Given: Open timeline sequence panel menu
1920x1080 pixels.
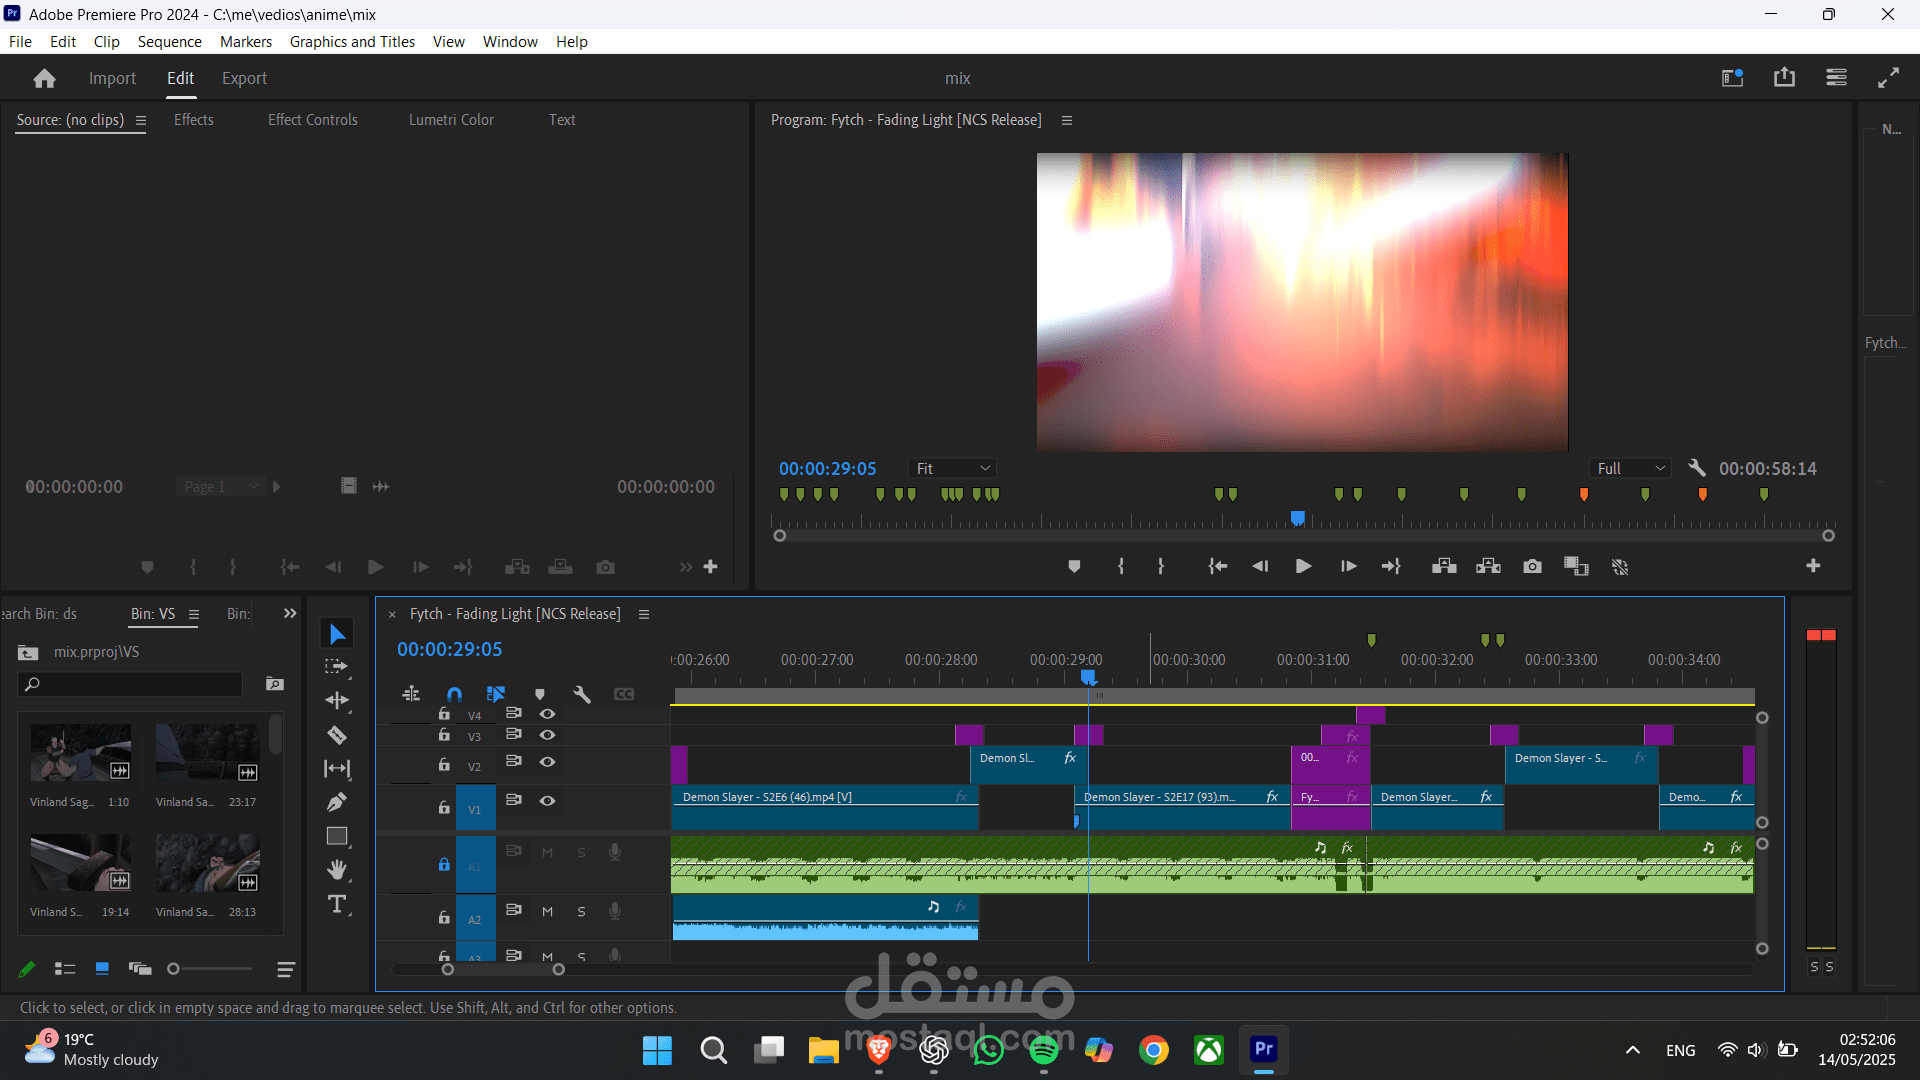Looking at the screenshot, I should tap(644, 614).
